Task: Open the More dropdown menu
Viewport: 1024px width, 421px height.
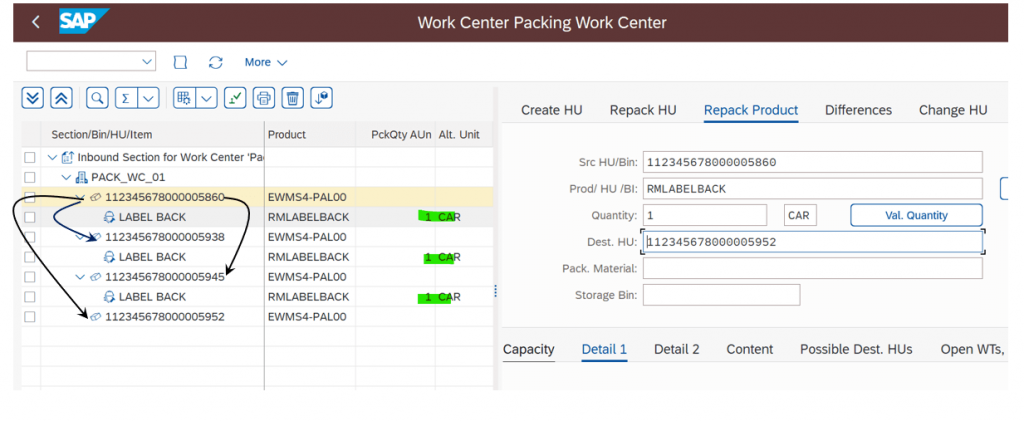Action: (266, 62)
